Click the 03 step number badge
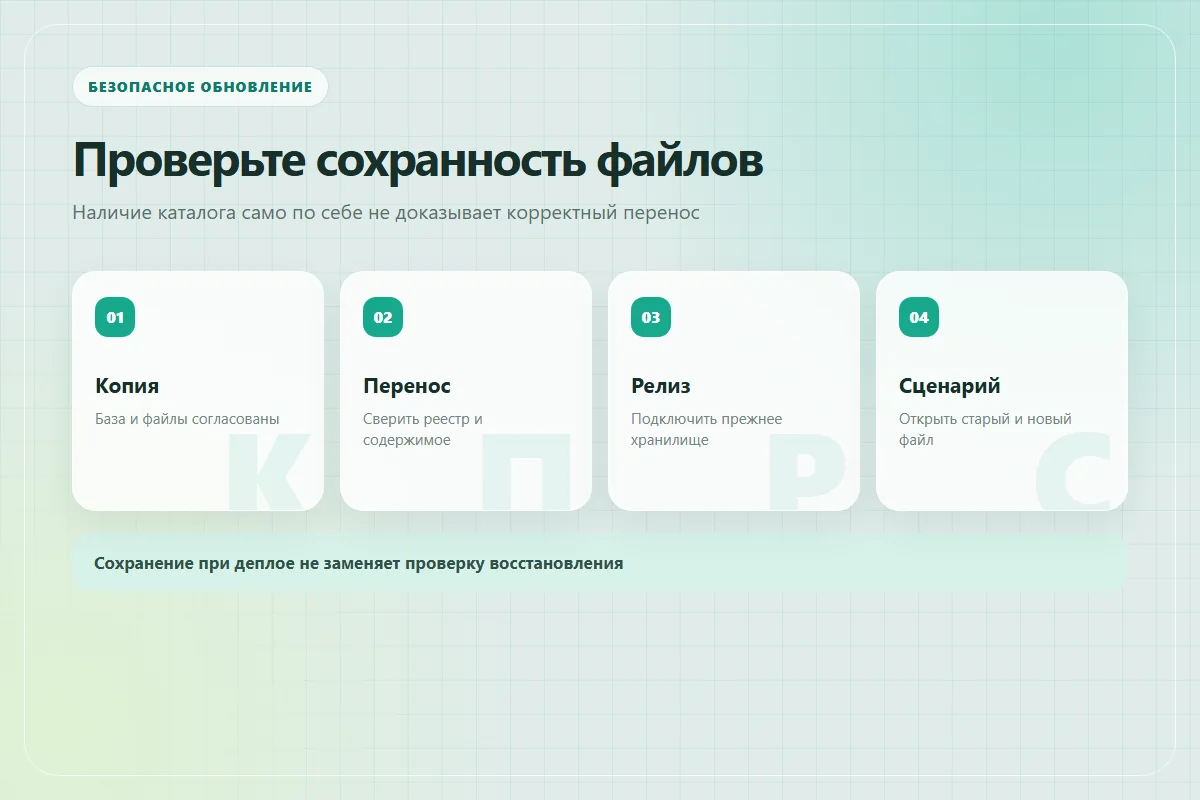 tap(651, 317)
